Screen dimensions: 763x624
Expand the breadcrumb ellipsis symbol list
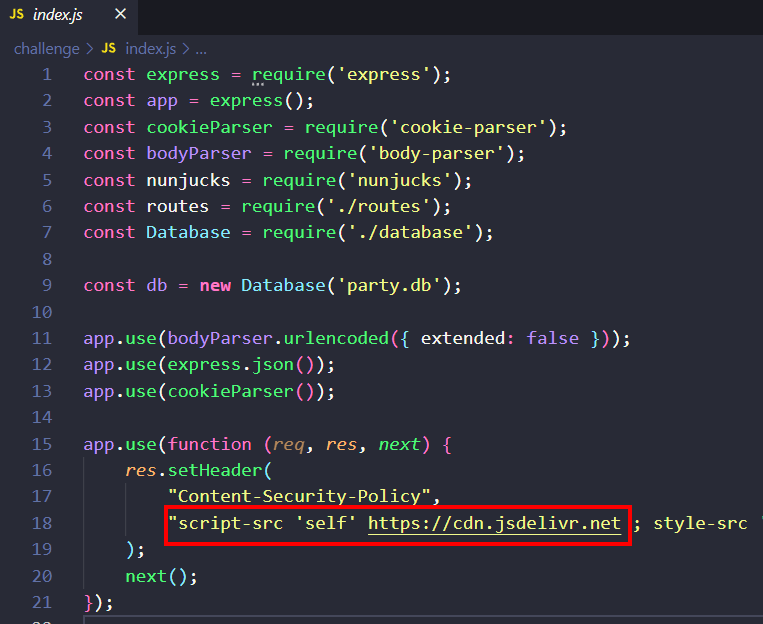(200, 48)
